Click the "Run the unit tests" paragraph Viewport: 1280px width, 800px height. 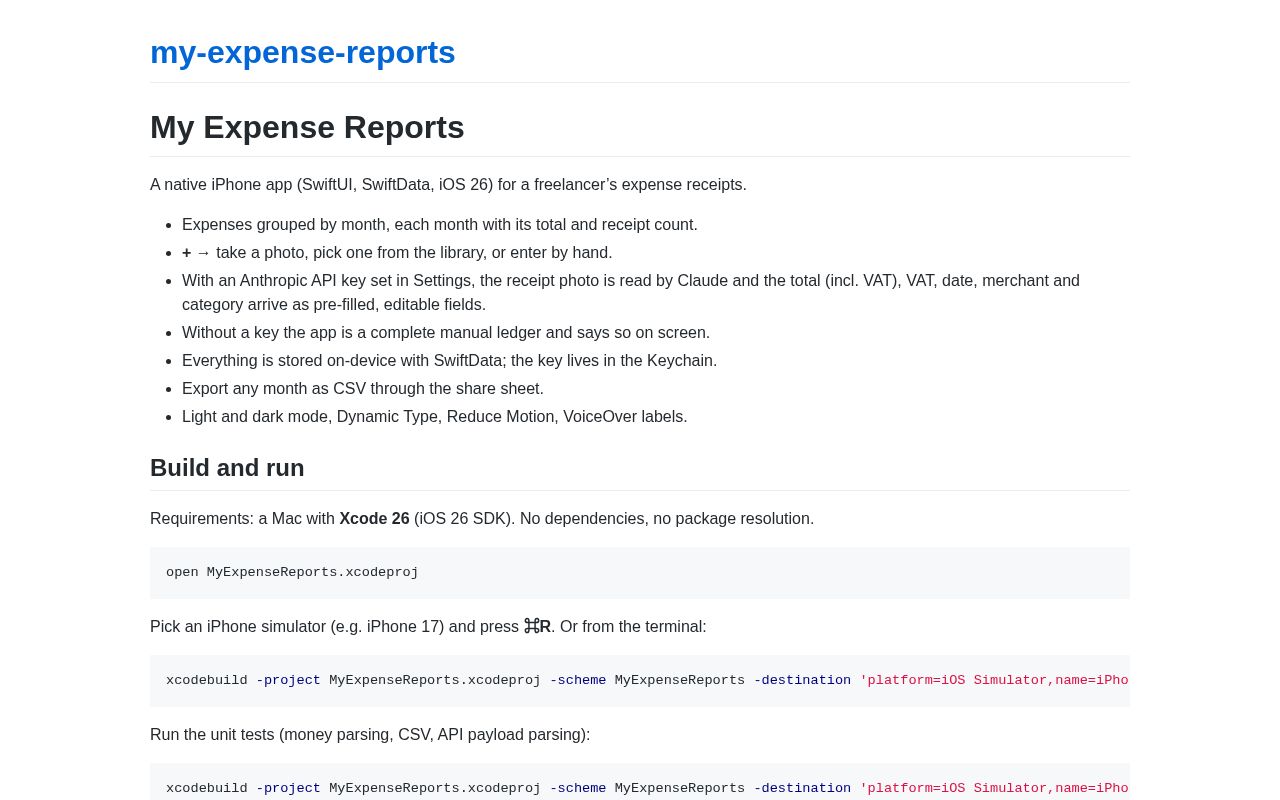point(370,735)
